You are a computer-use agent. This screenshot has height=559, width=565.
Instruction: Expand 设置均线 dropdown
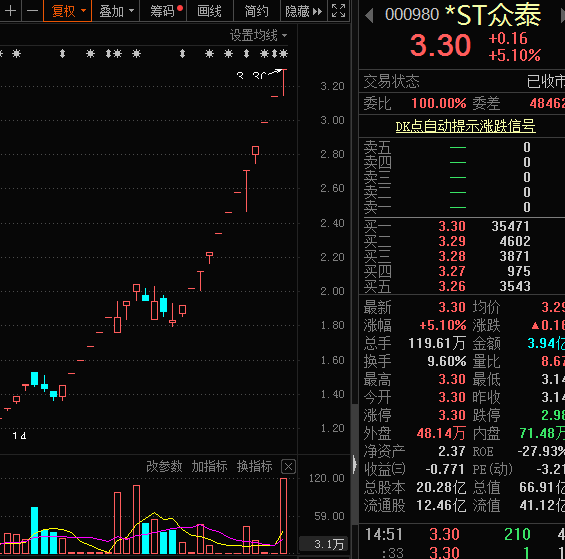pos(258,35)
